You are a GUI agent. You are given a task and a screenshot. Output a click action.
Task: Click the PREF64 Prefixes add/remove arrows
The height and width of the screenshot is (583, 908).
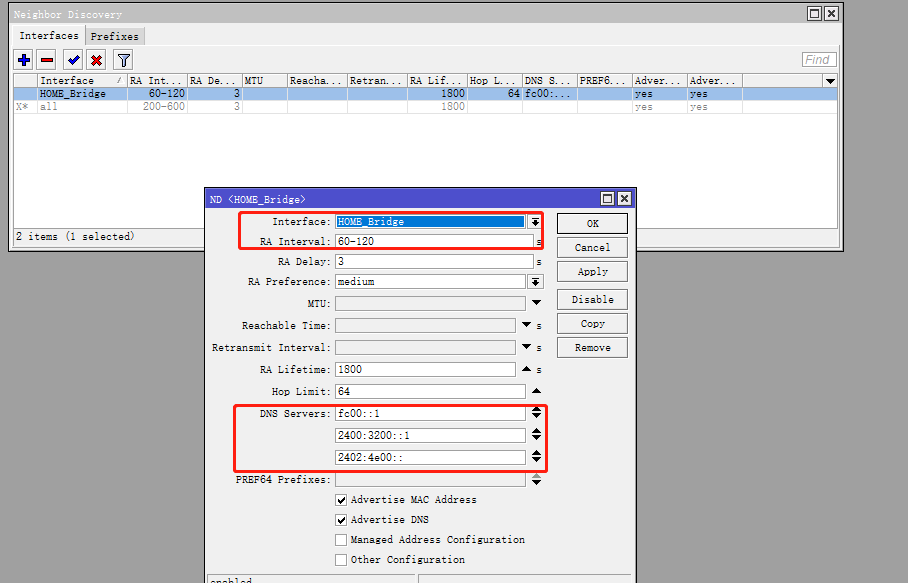536,479
